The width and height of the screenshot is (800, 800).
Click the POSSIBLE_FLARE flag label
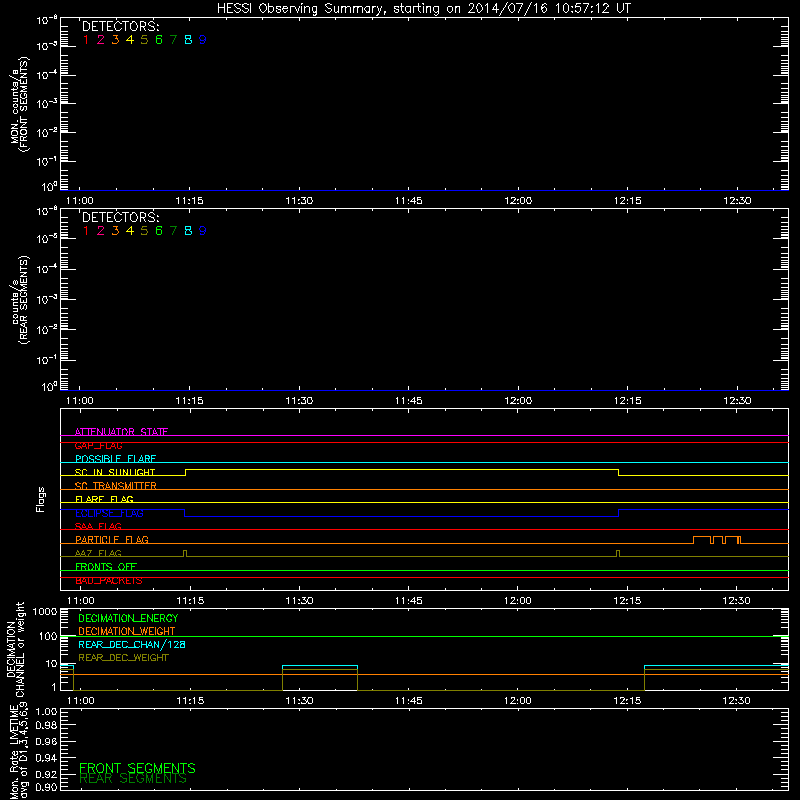pos(115,459)
